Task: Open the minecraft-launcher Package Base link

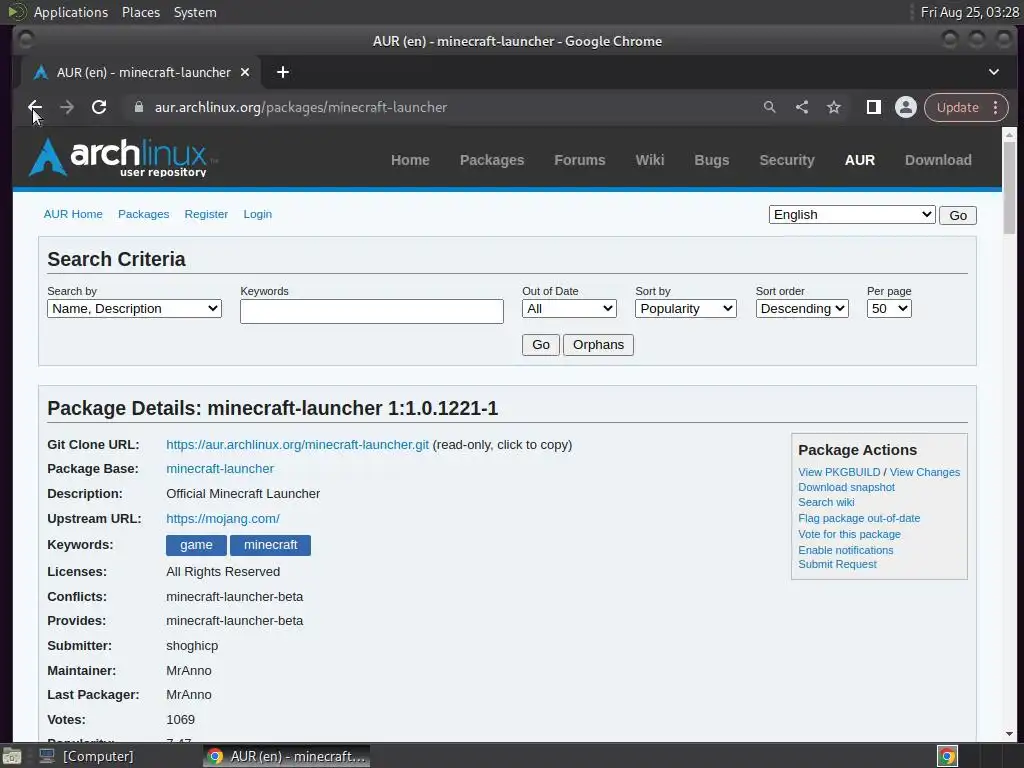Action: point(220,469)
